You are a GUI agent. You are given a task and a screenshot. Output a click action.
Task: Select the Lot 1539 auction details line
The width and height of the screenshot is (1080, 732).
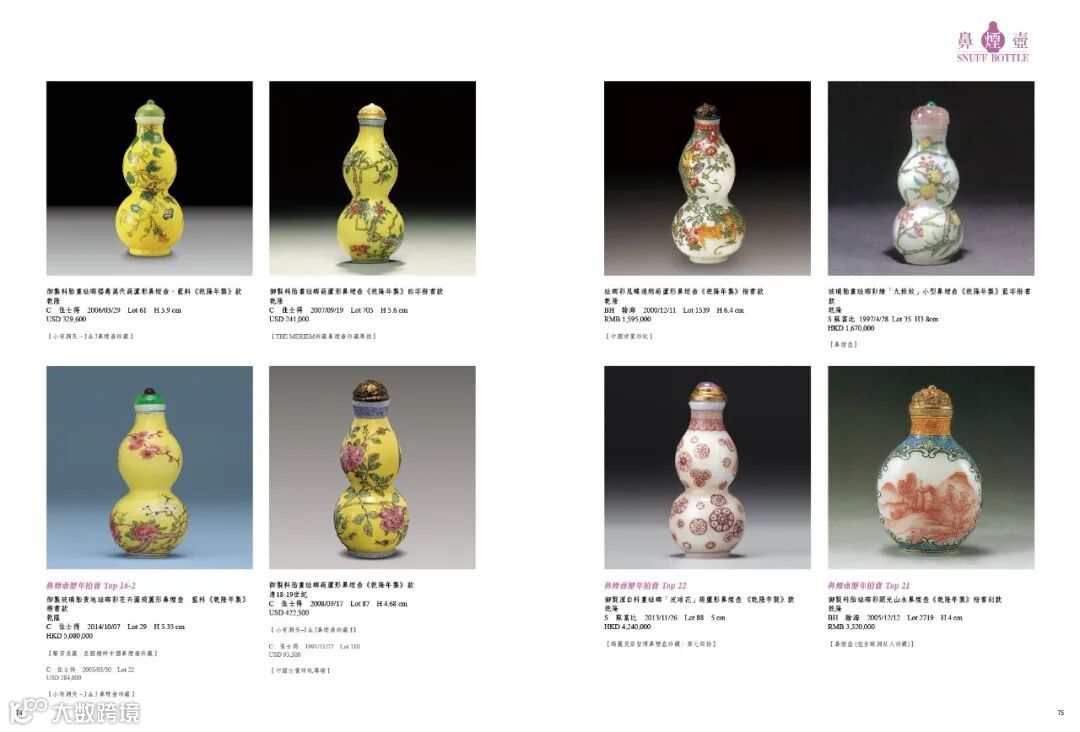(674, 311)
